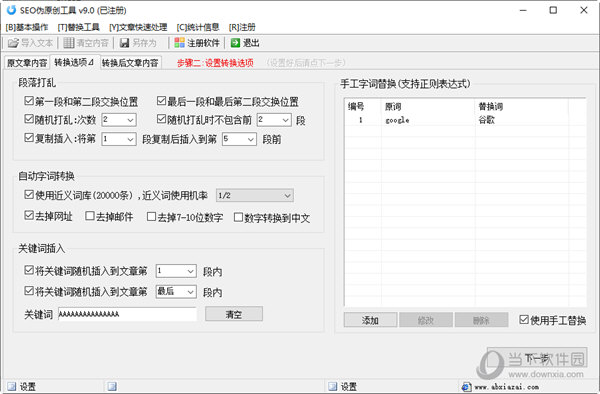Toggle 复制插入 checkbox
The image size is (600, 394).
click(29, 137)
